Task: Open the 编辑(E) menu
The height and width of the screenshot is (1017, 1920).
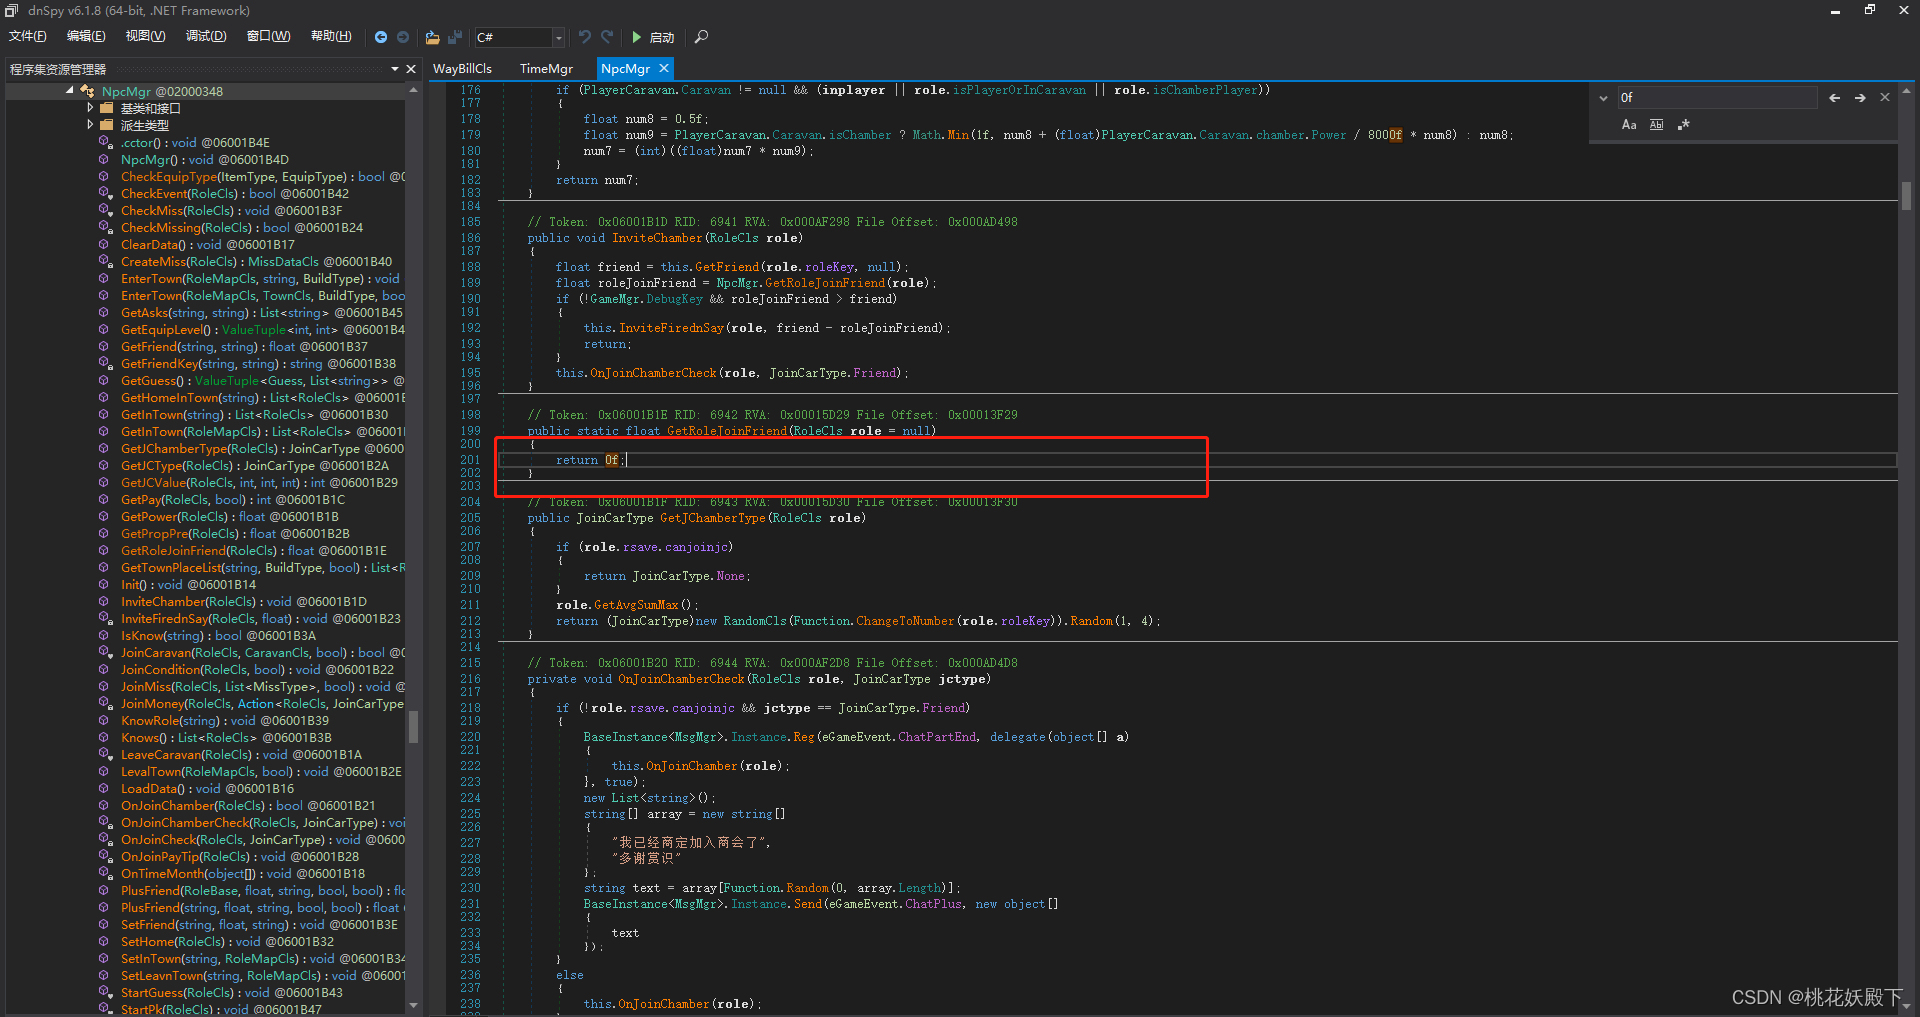Action: (x=86, y=37)
